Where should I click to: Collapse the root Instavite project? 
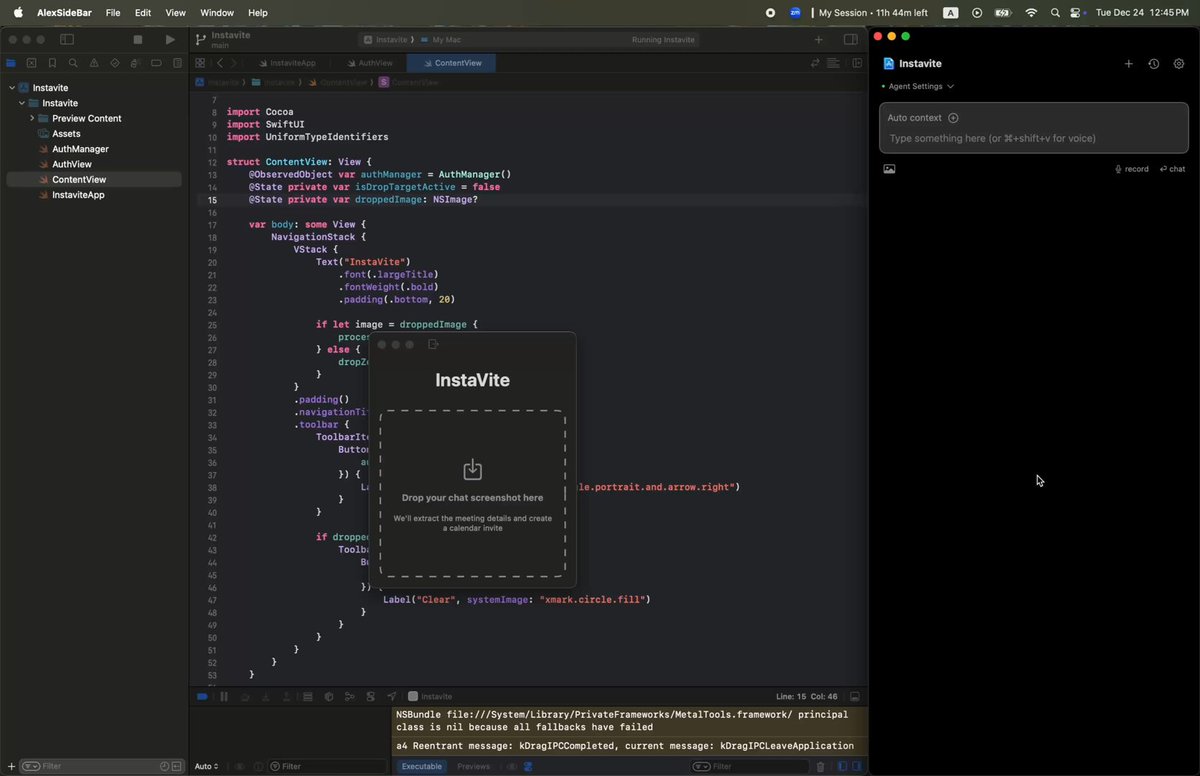11,88
